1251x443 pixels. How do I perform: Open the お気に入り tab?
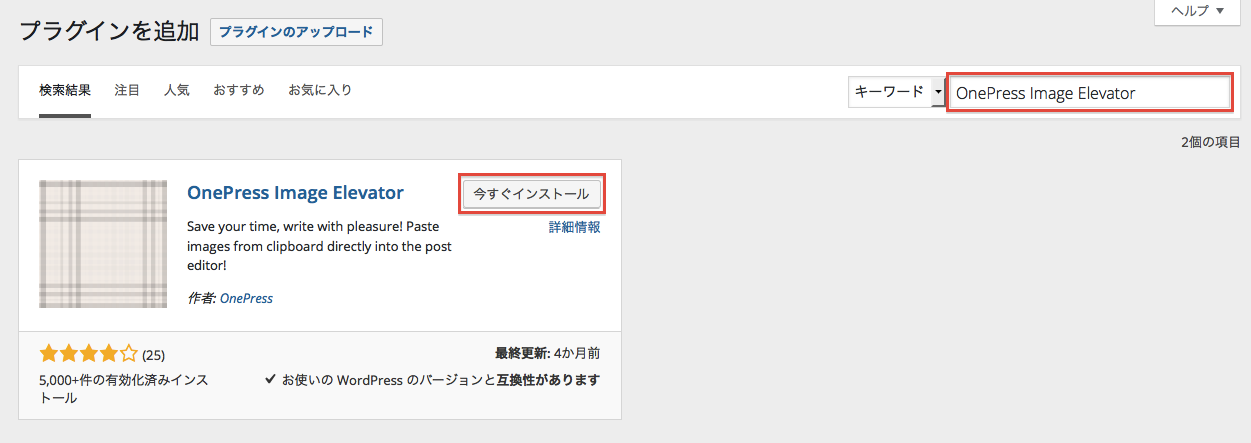point(320,90)
